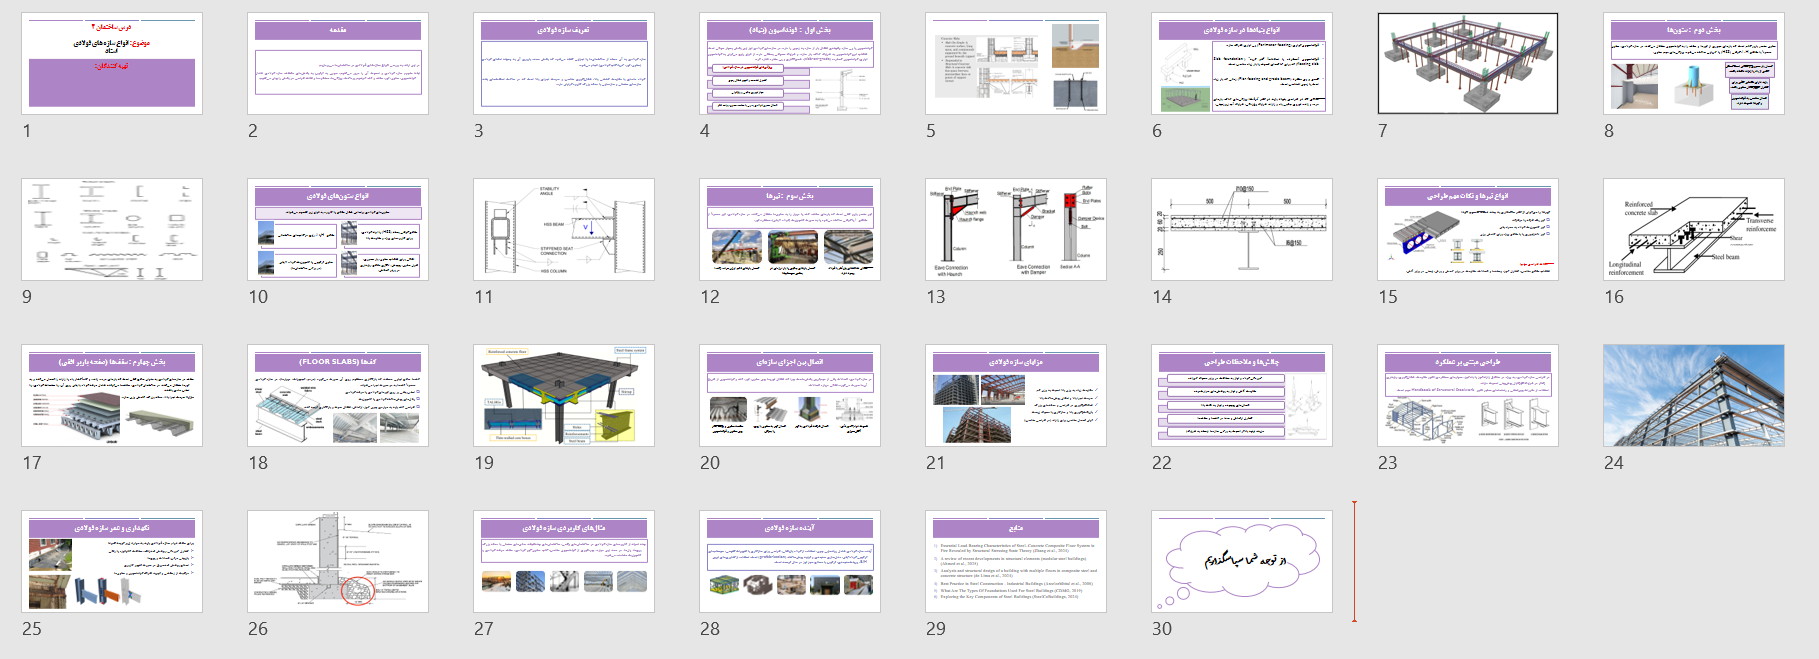Select slide 22 with purple bullet boxes
The width and height of the screenshot is (1819, 659).
pos(1242,395)
